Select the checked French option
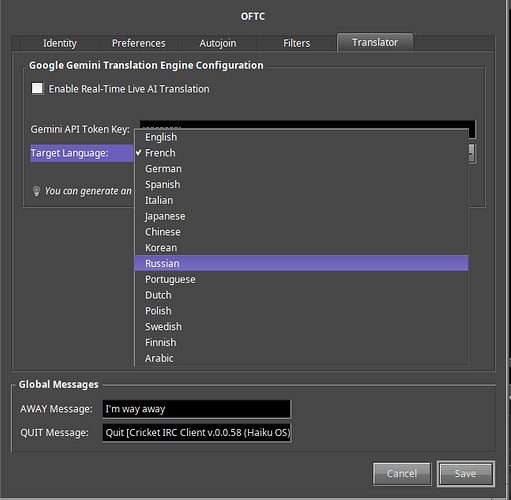This screenshot has height=500, width=511. click(x=301, y=153)
